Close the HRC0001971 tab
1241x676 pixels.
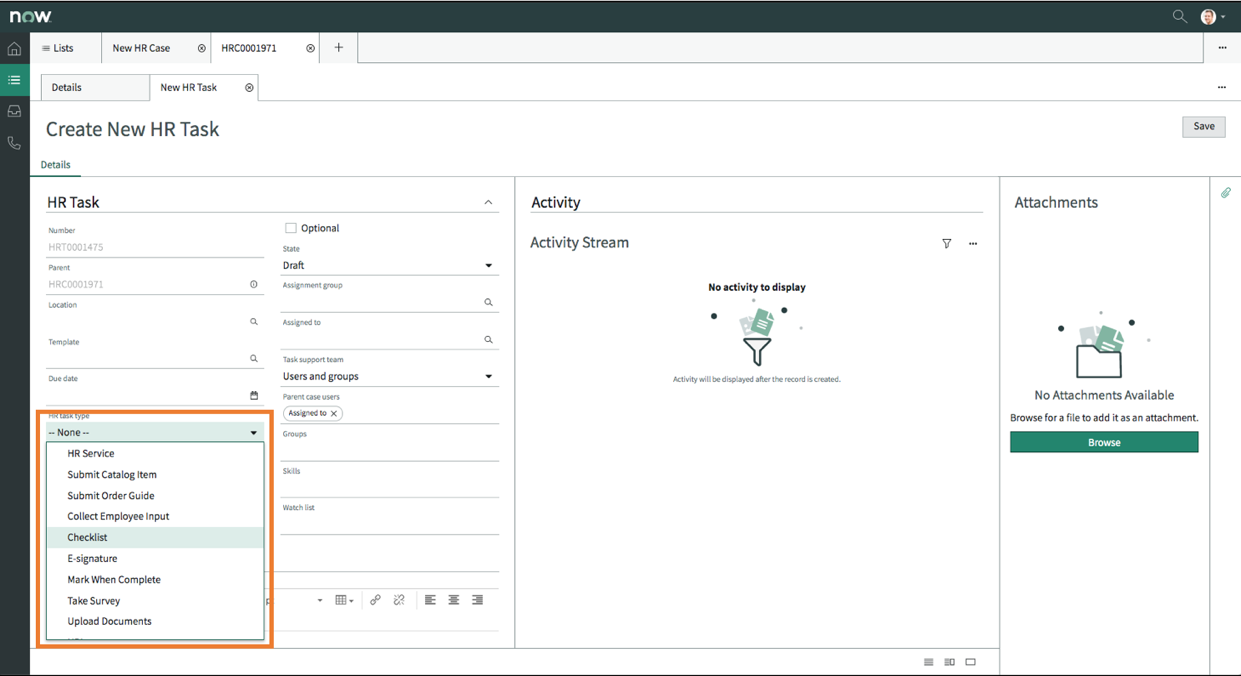pyautogui.click(x=310, y=48)
